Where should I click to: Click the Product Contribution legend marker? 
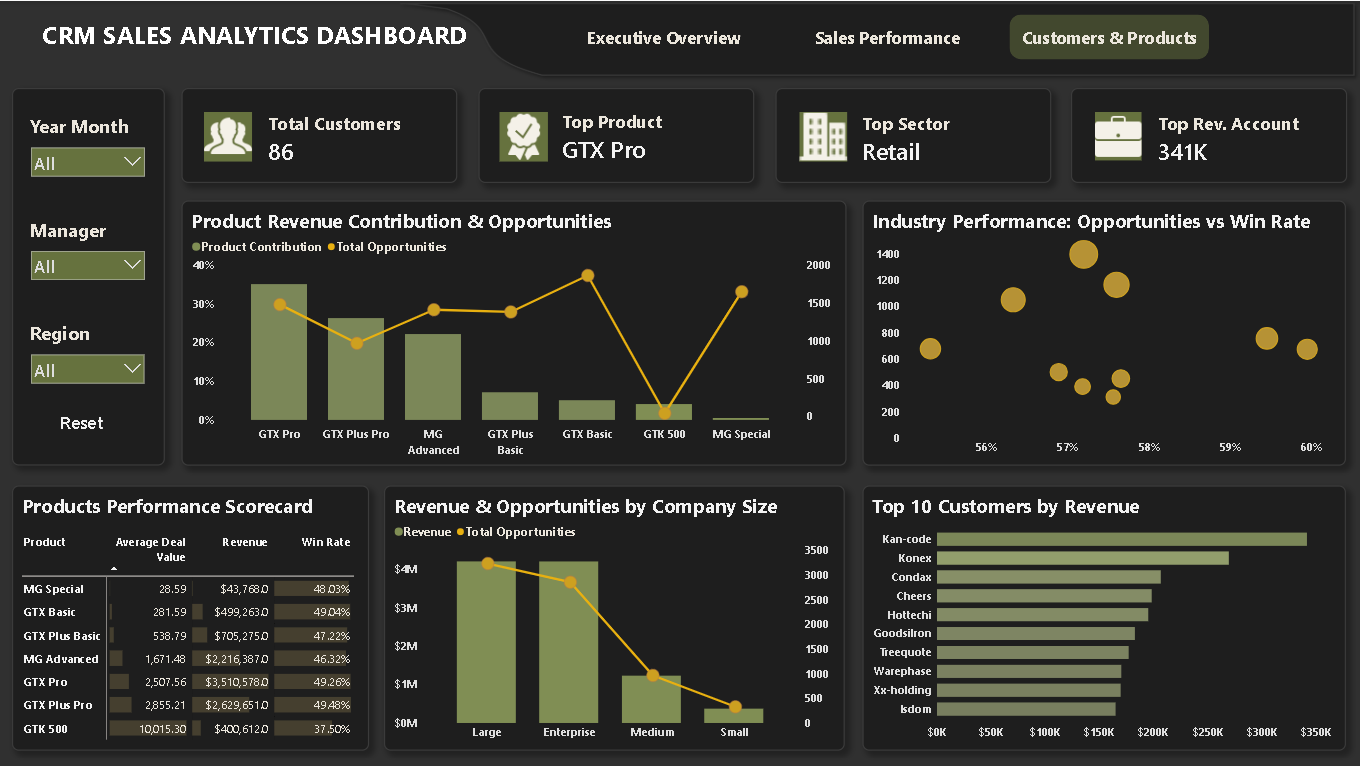[196, 247]
